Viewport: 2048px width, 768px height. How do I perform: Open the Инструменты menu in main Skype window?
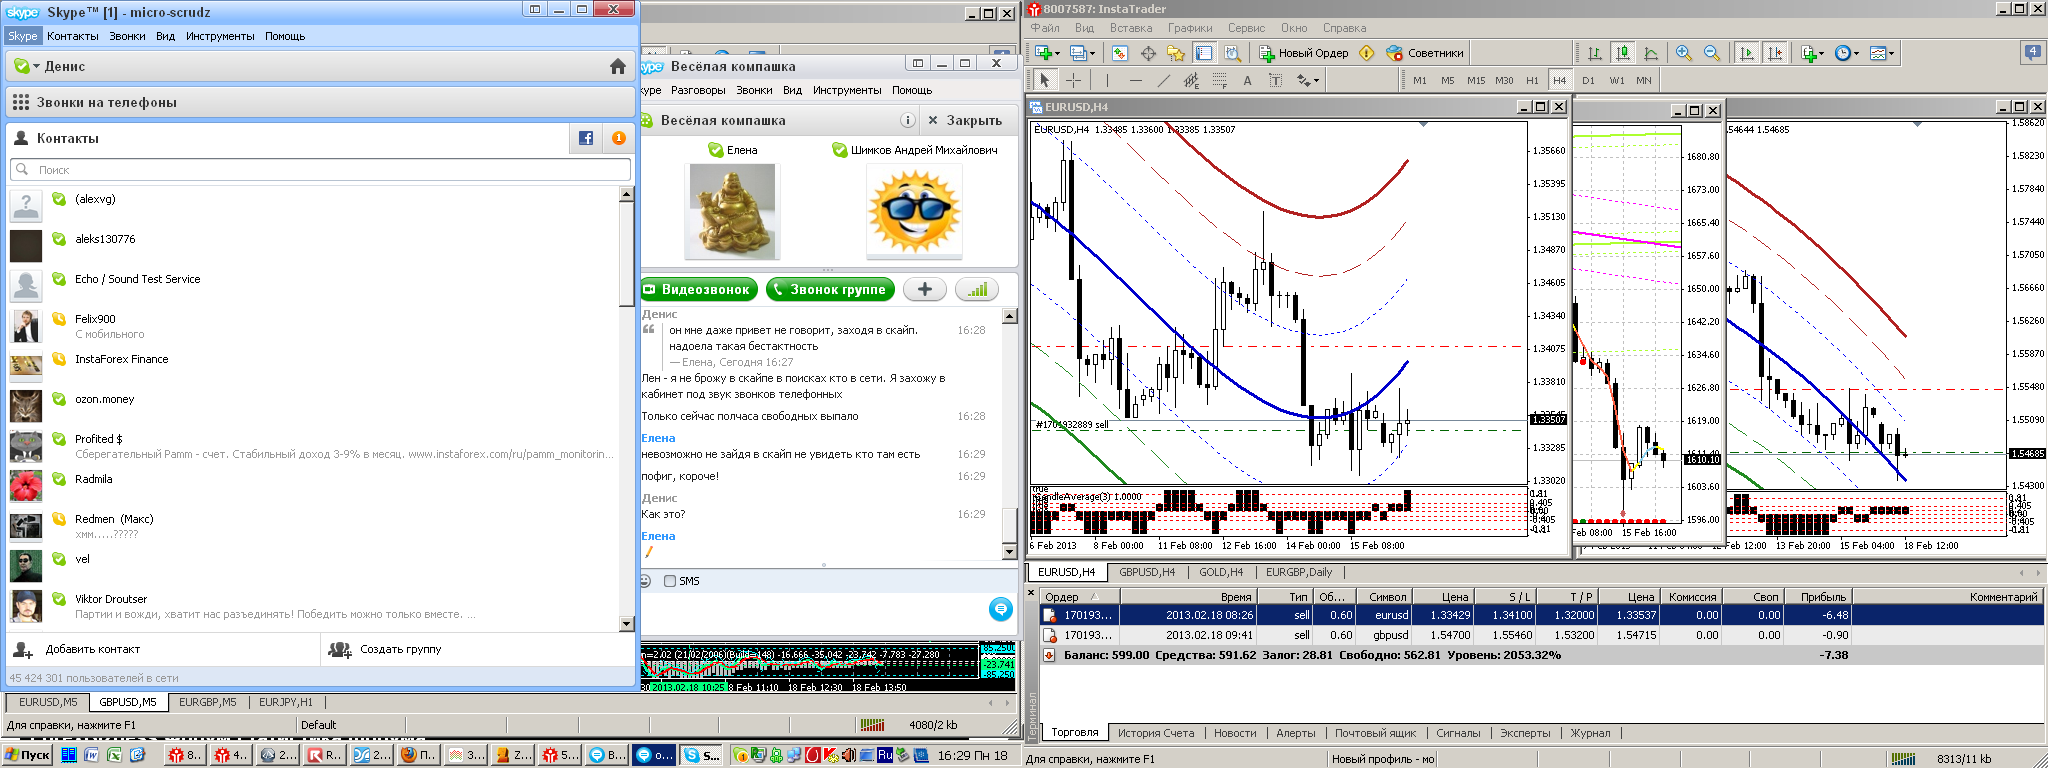(x=220, y=36)
